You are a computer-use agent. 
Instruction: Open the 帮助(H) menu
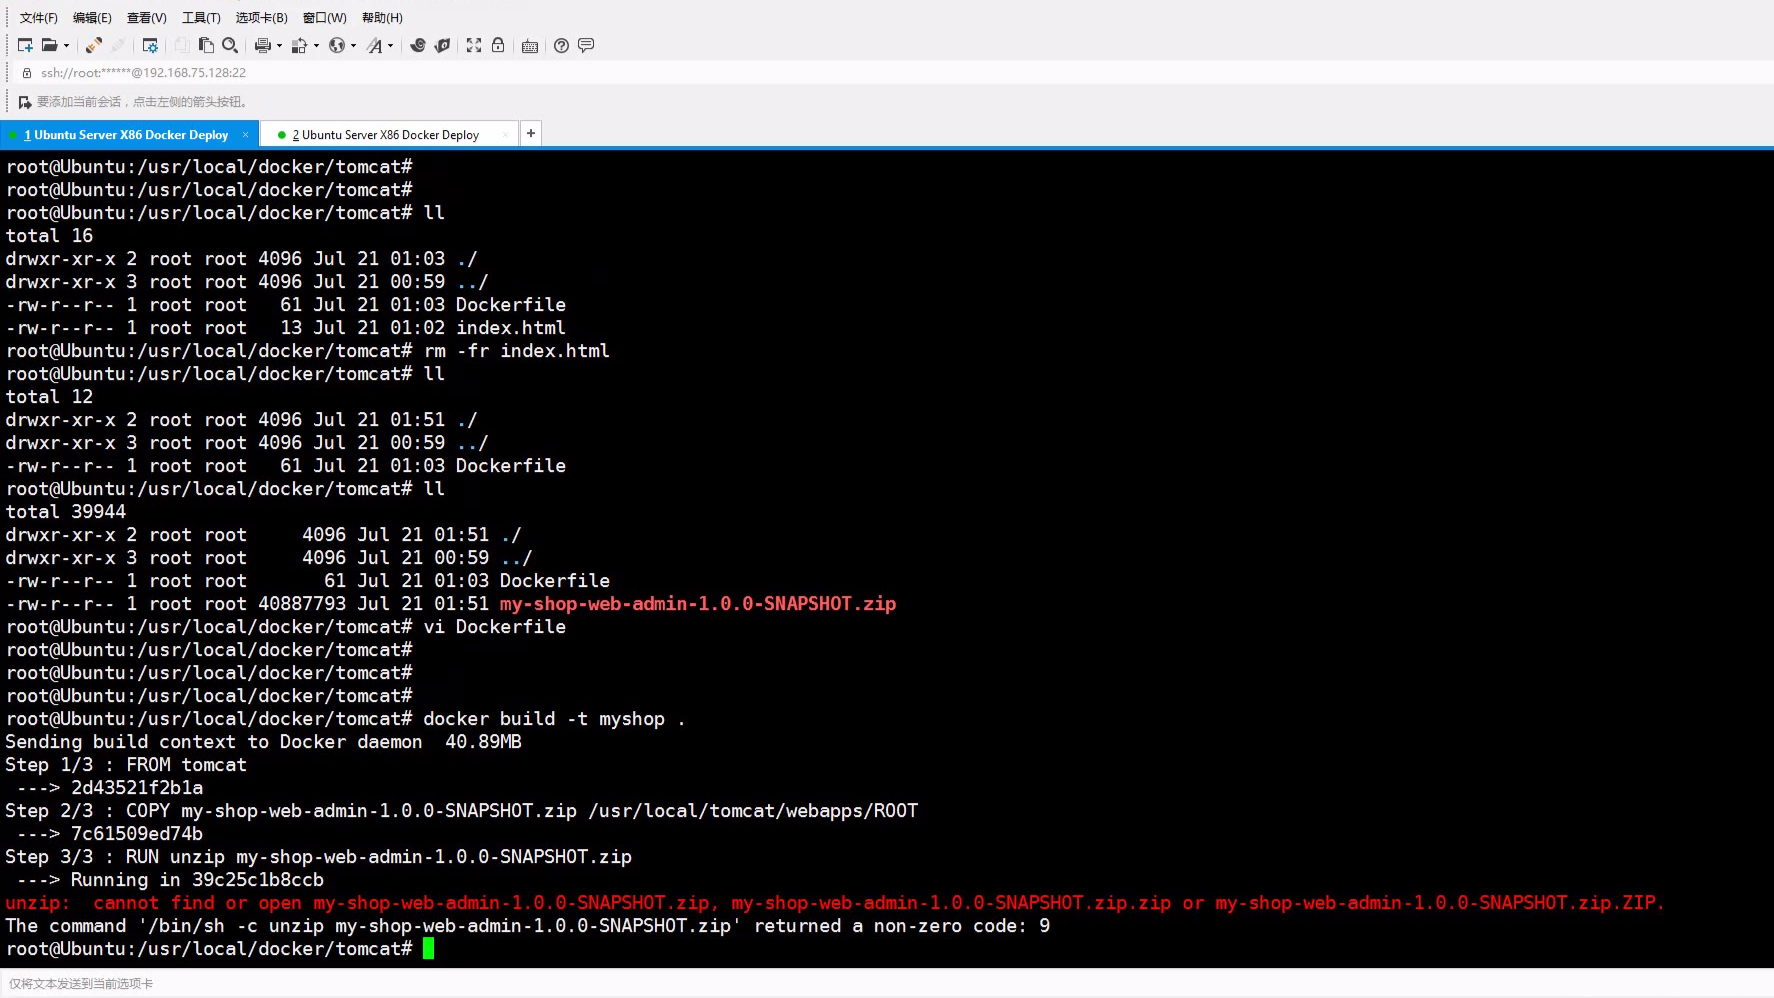pyautogui.click(x=382, y=18)
